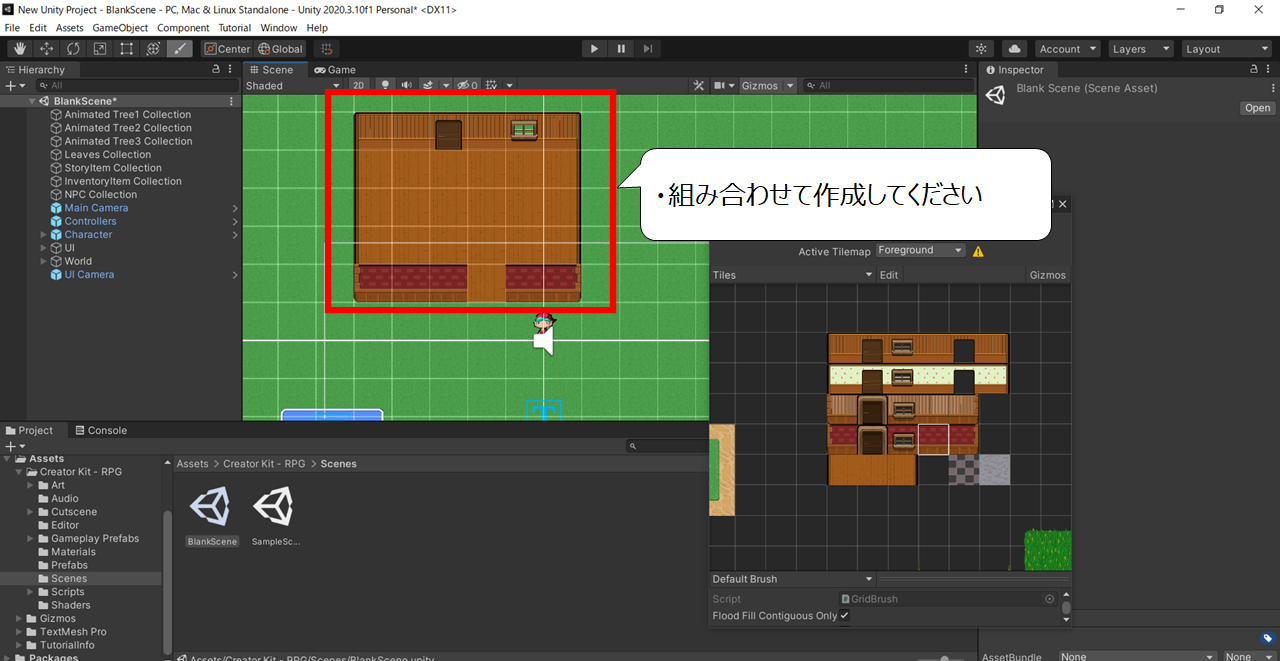Open the File menu

(x=12, y=28)
